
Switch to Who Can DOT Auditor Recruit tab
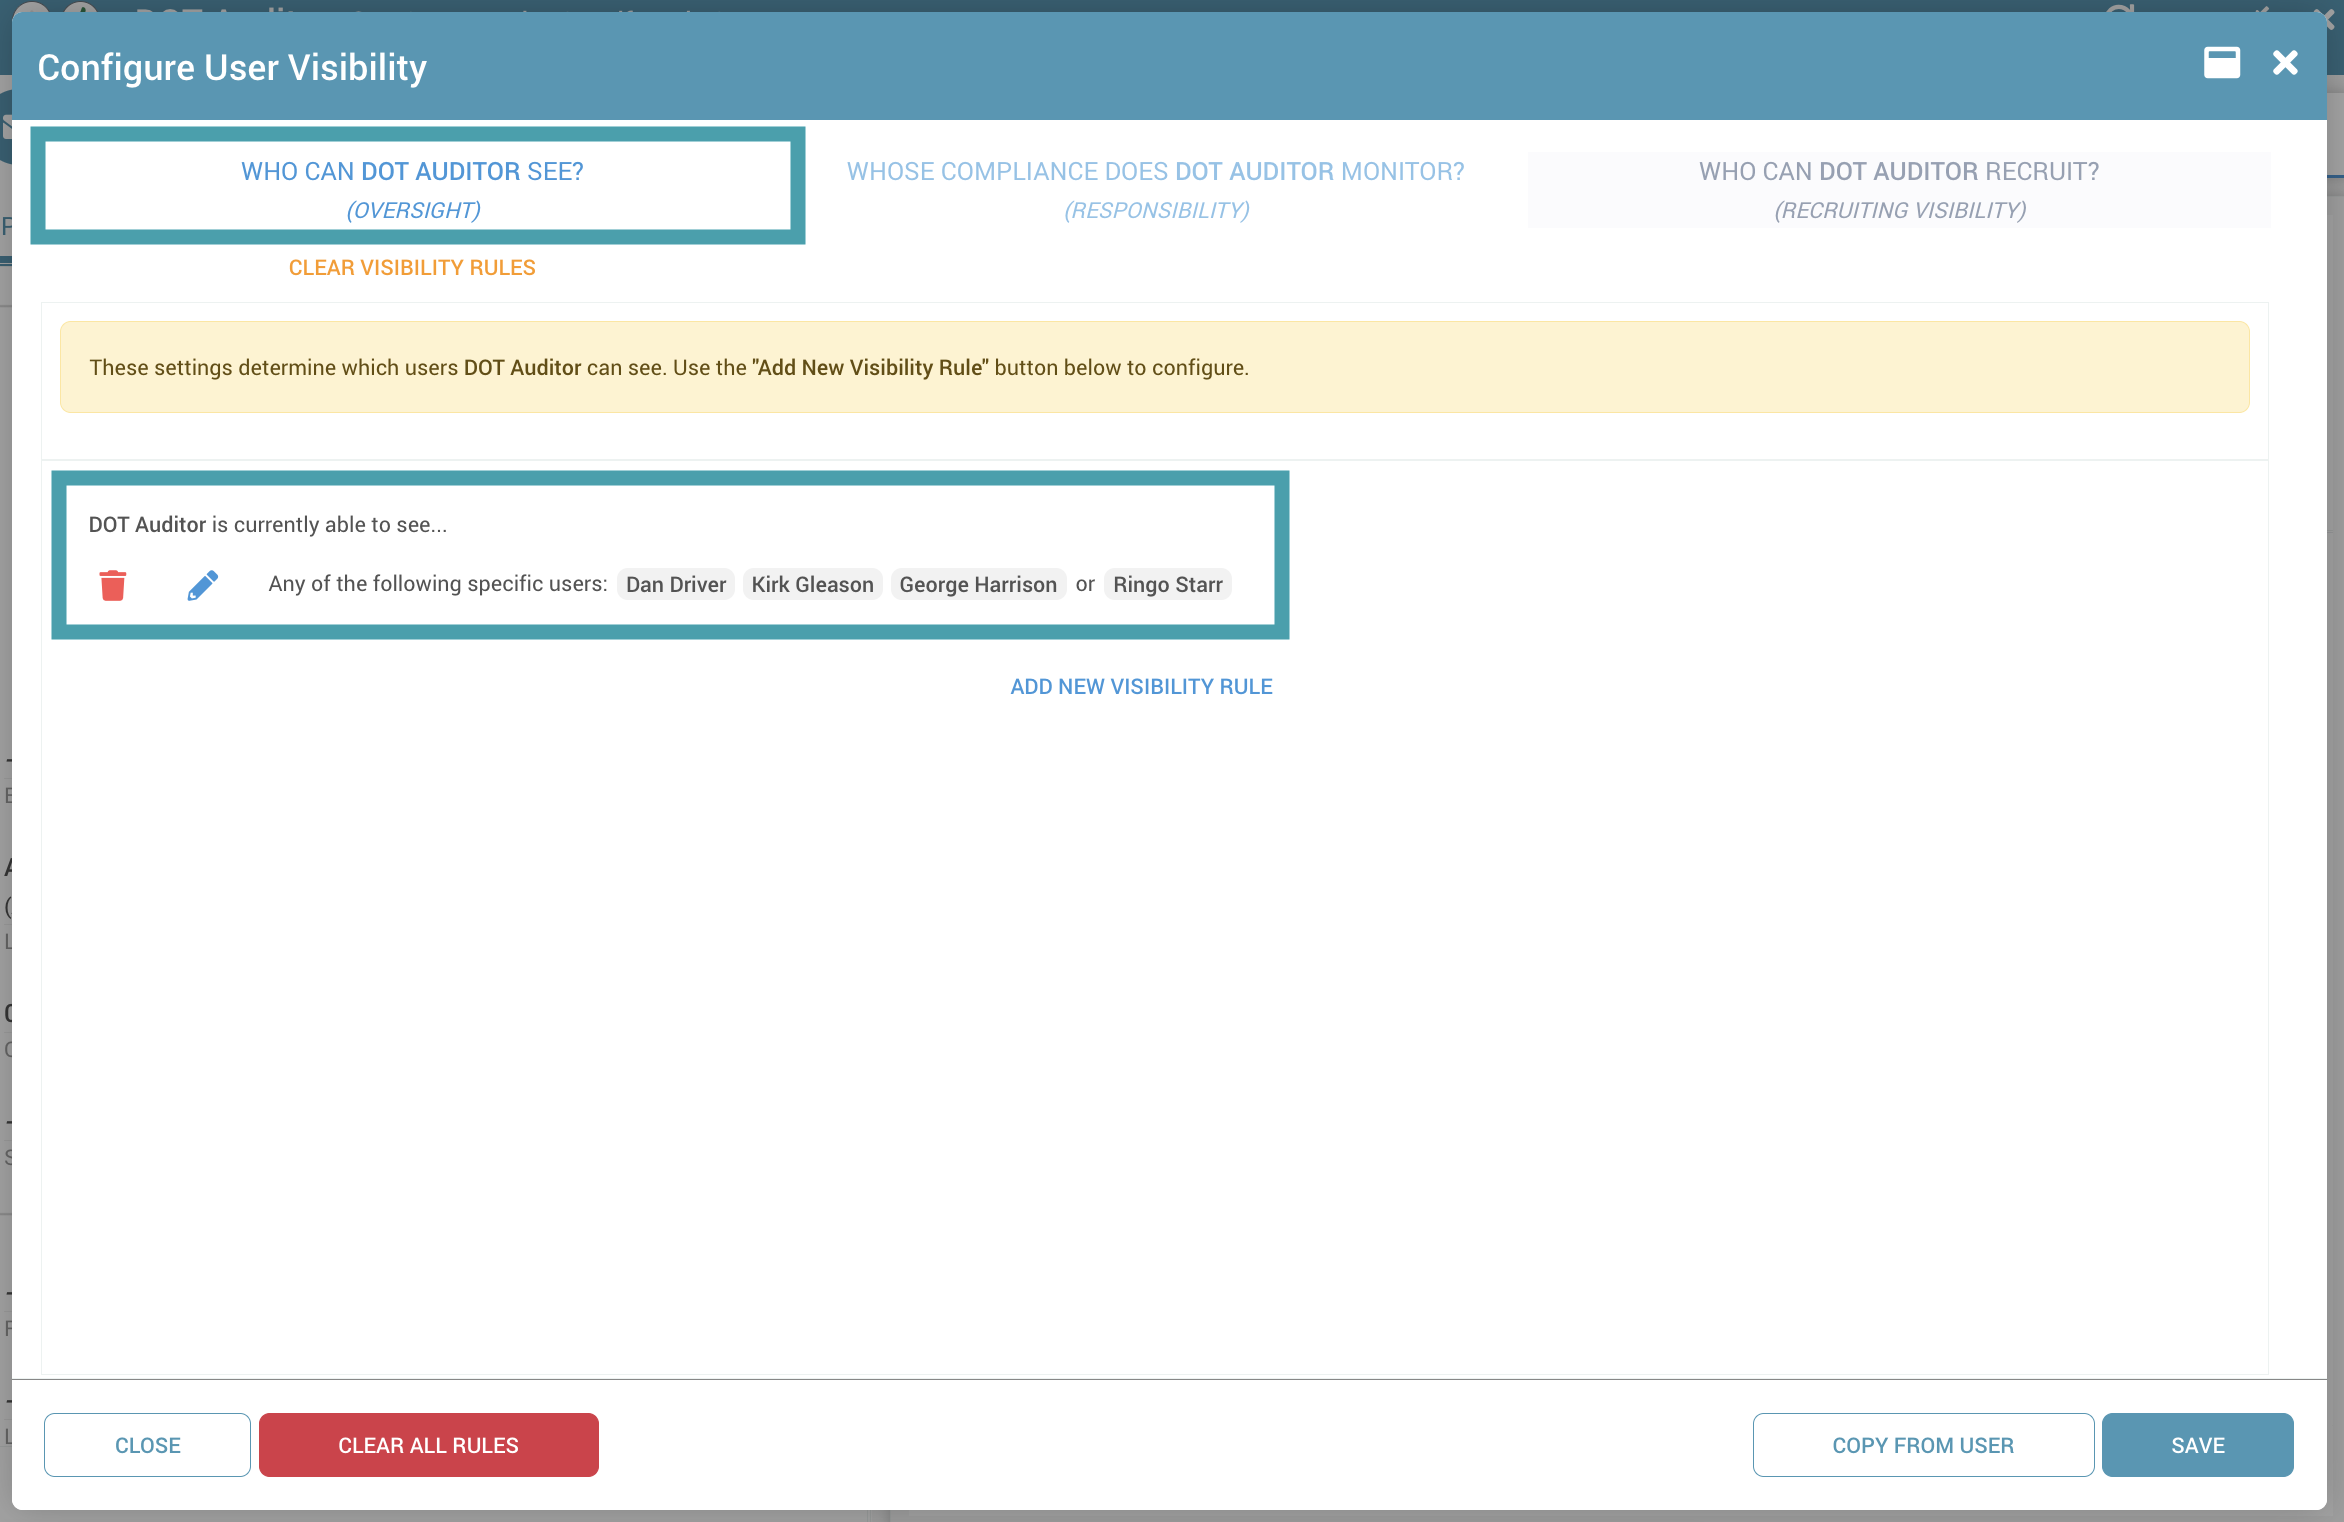pyautogui.click(x=1898, y=188)
